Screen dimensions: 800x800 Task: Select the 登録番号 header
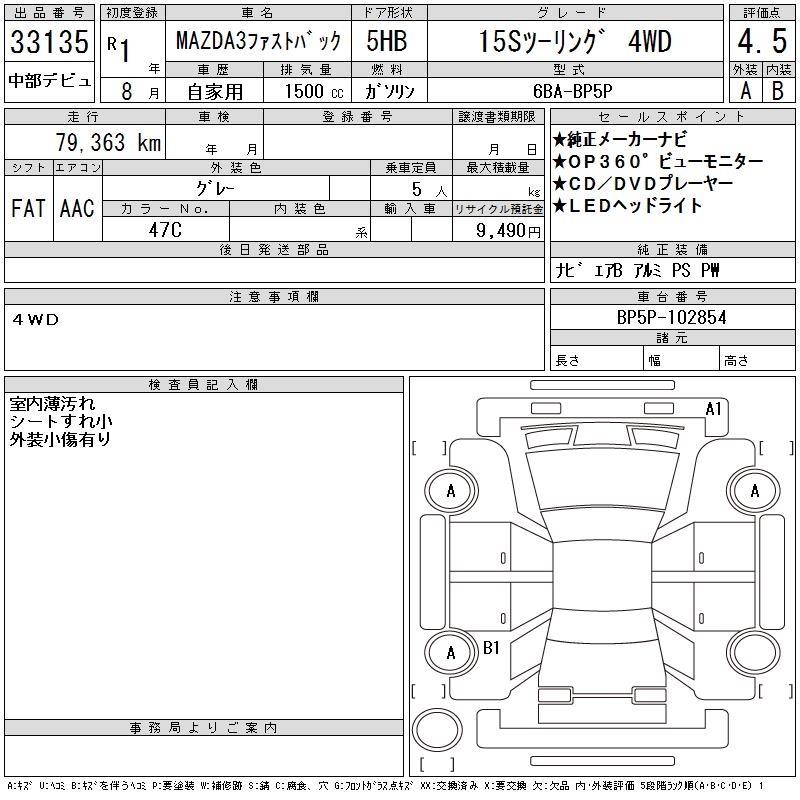tap(358, 117)
